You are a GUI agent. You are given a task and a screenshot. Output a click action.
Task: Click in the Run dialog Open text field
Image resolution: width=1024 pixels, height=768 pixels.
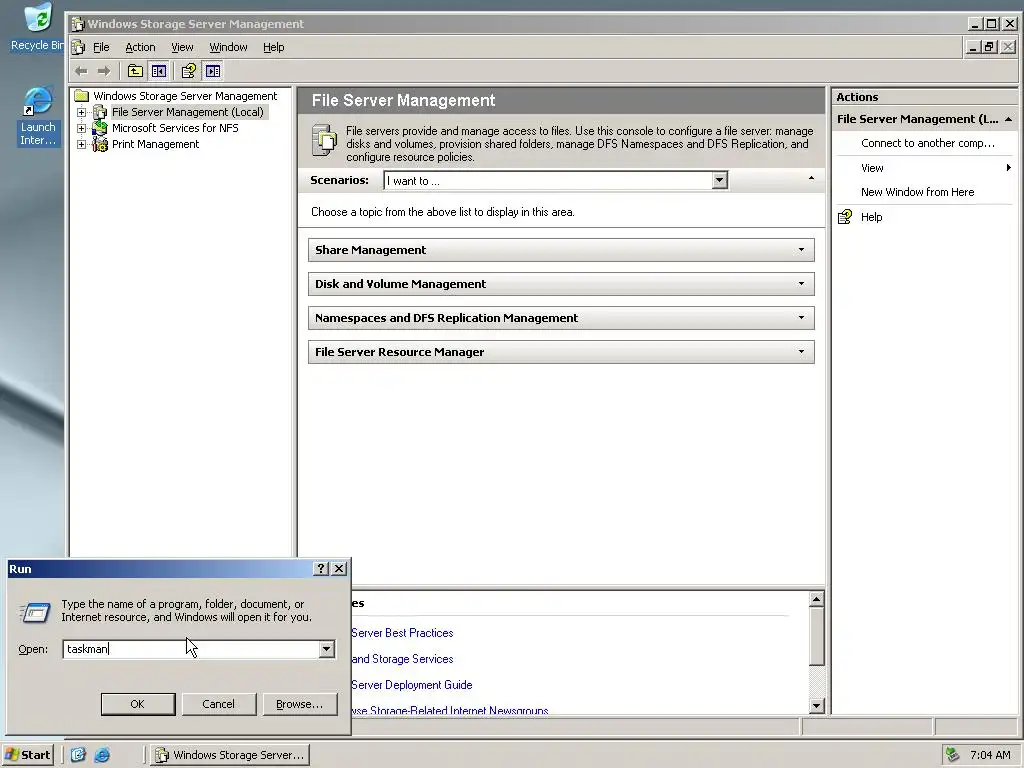click(x=191, y=649)
